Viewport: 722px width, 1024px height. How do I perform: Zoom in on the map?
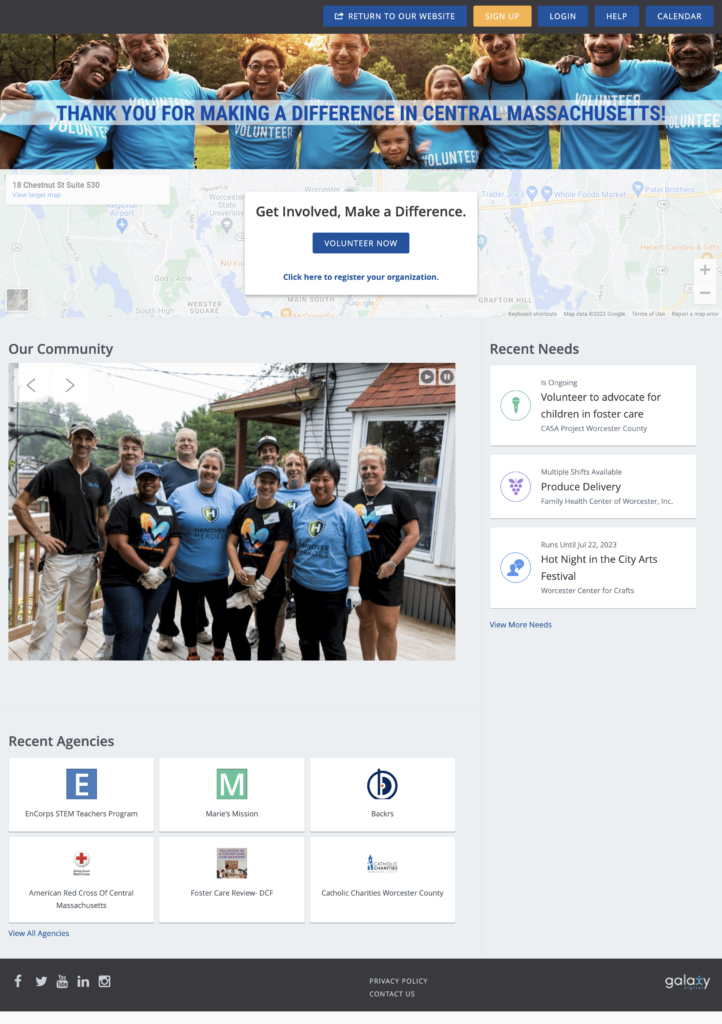point(705,270)
